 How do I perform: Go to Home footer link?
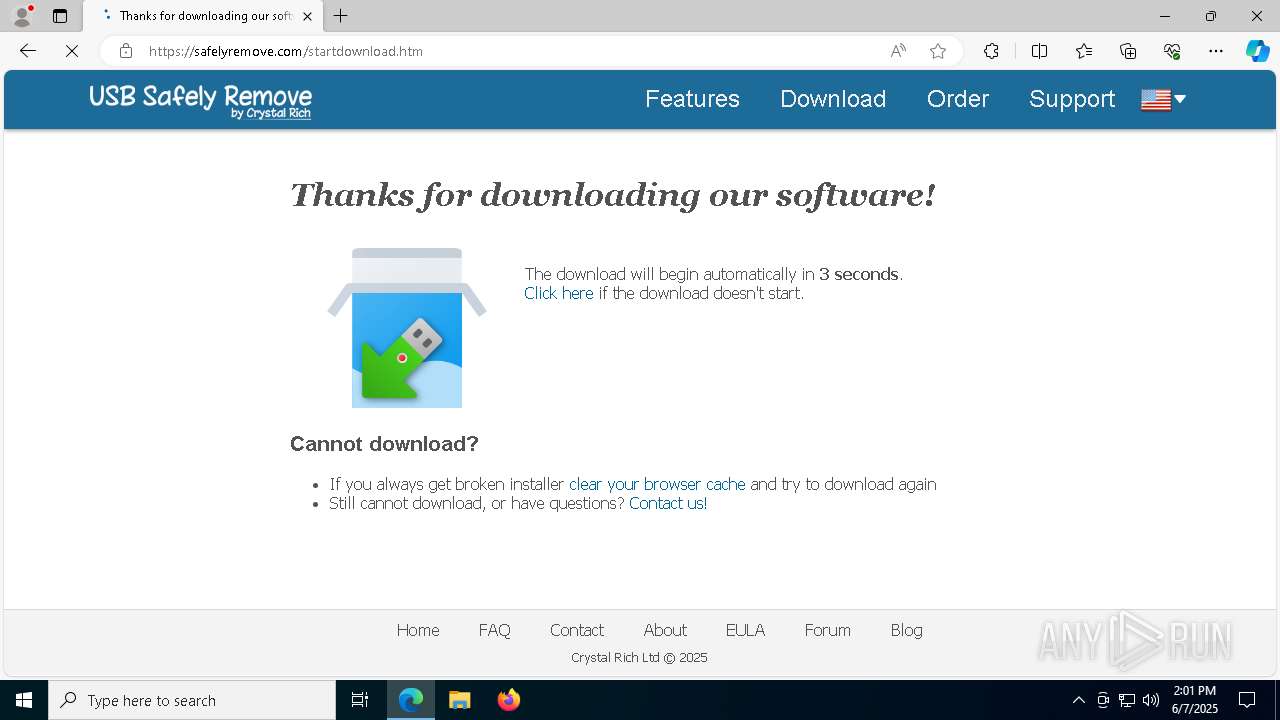tap(418, 630)
